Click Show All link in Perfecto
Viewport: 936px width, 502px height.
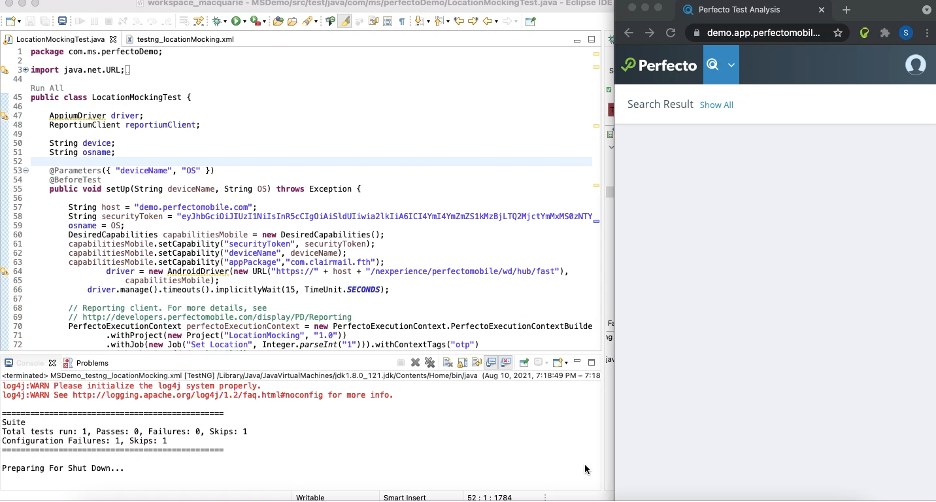tap(716, 105)
